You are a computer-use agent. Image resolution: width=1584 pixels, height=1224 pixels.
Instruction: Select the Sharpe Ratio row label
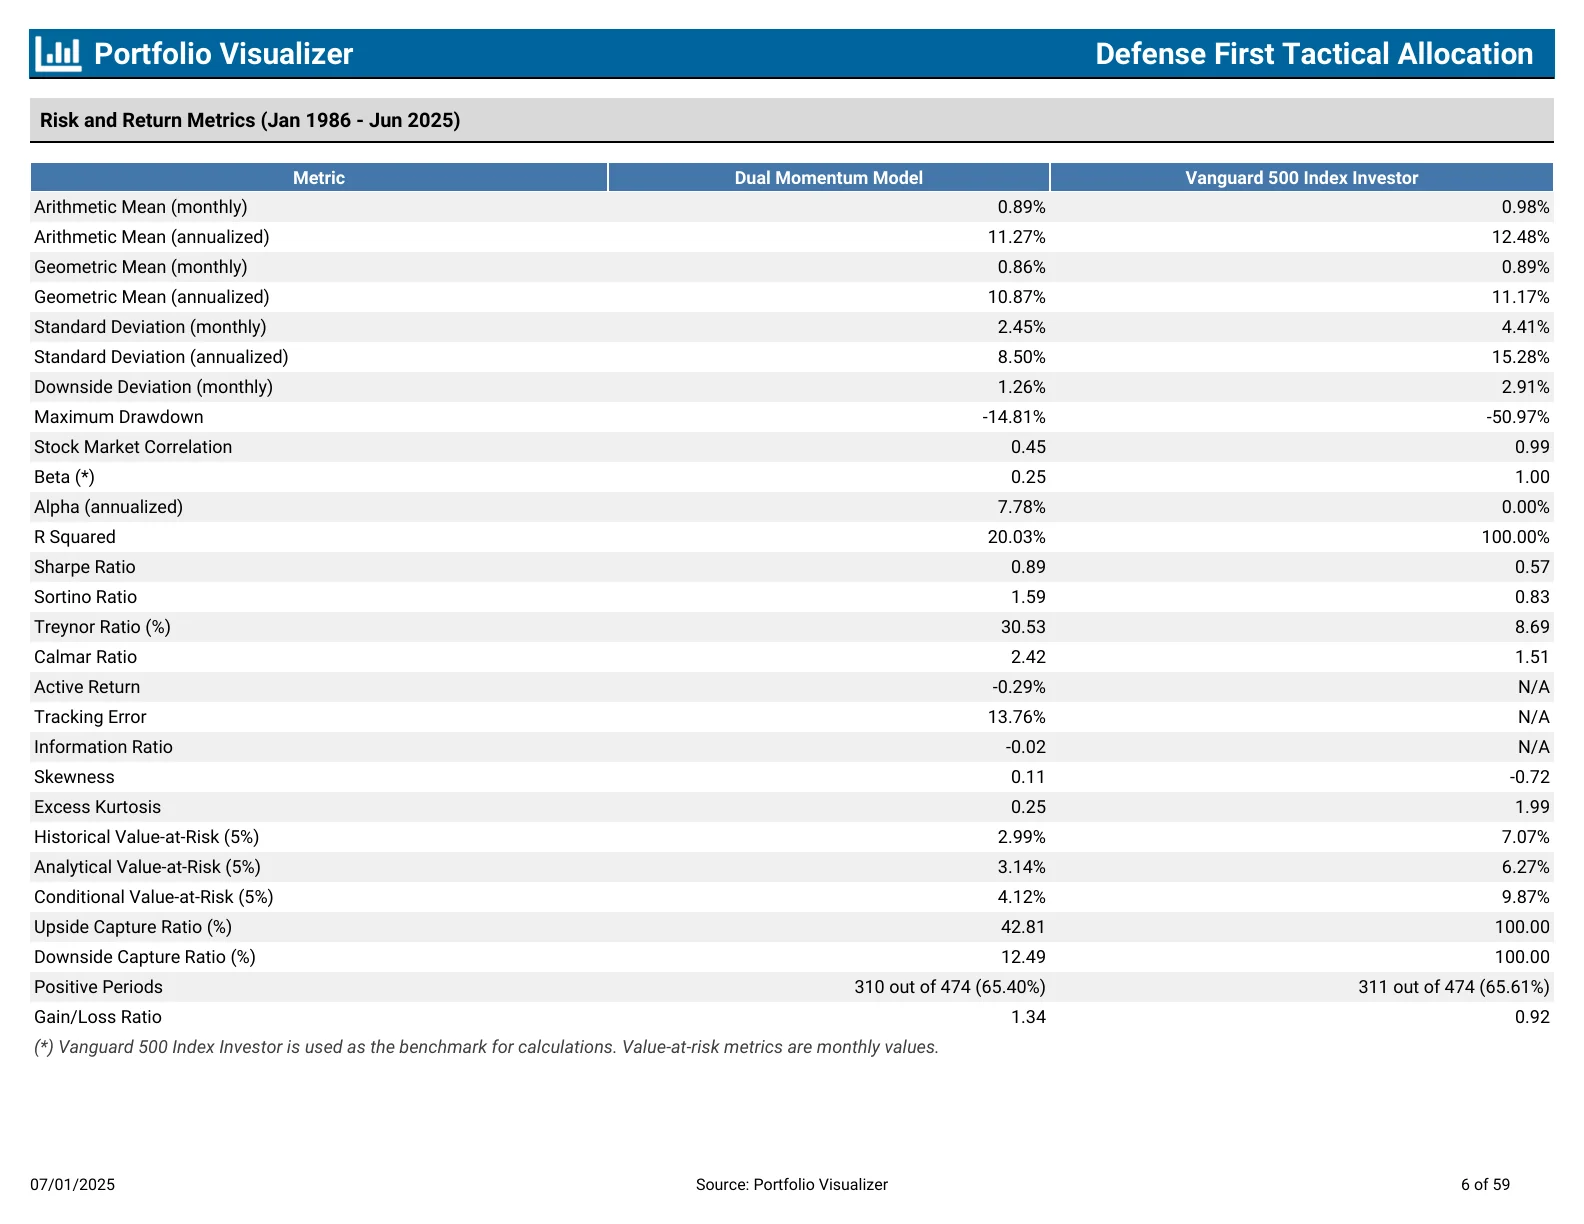(85, 567)
